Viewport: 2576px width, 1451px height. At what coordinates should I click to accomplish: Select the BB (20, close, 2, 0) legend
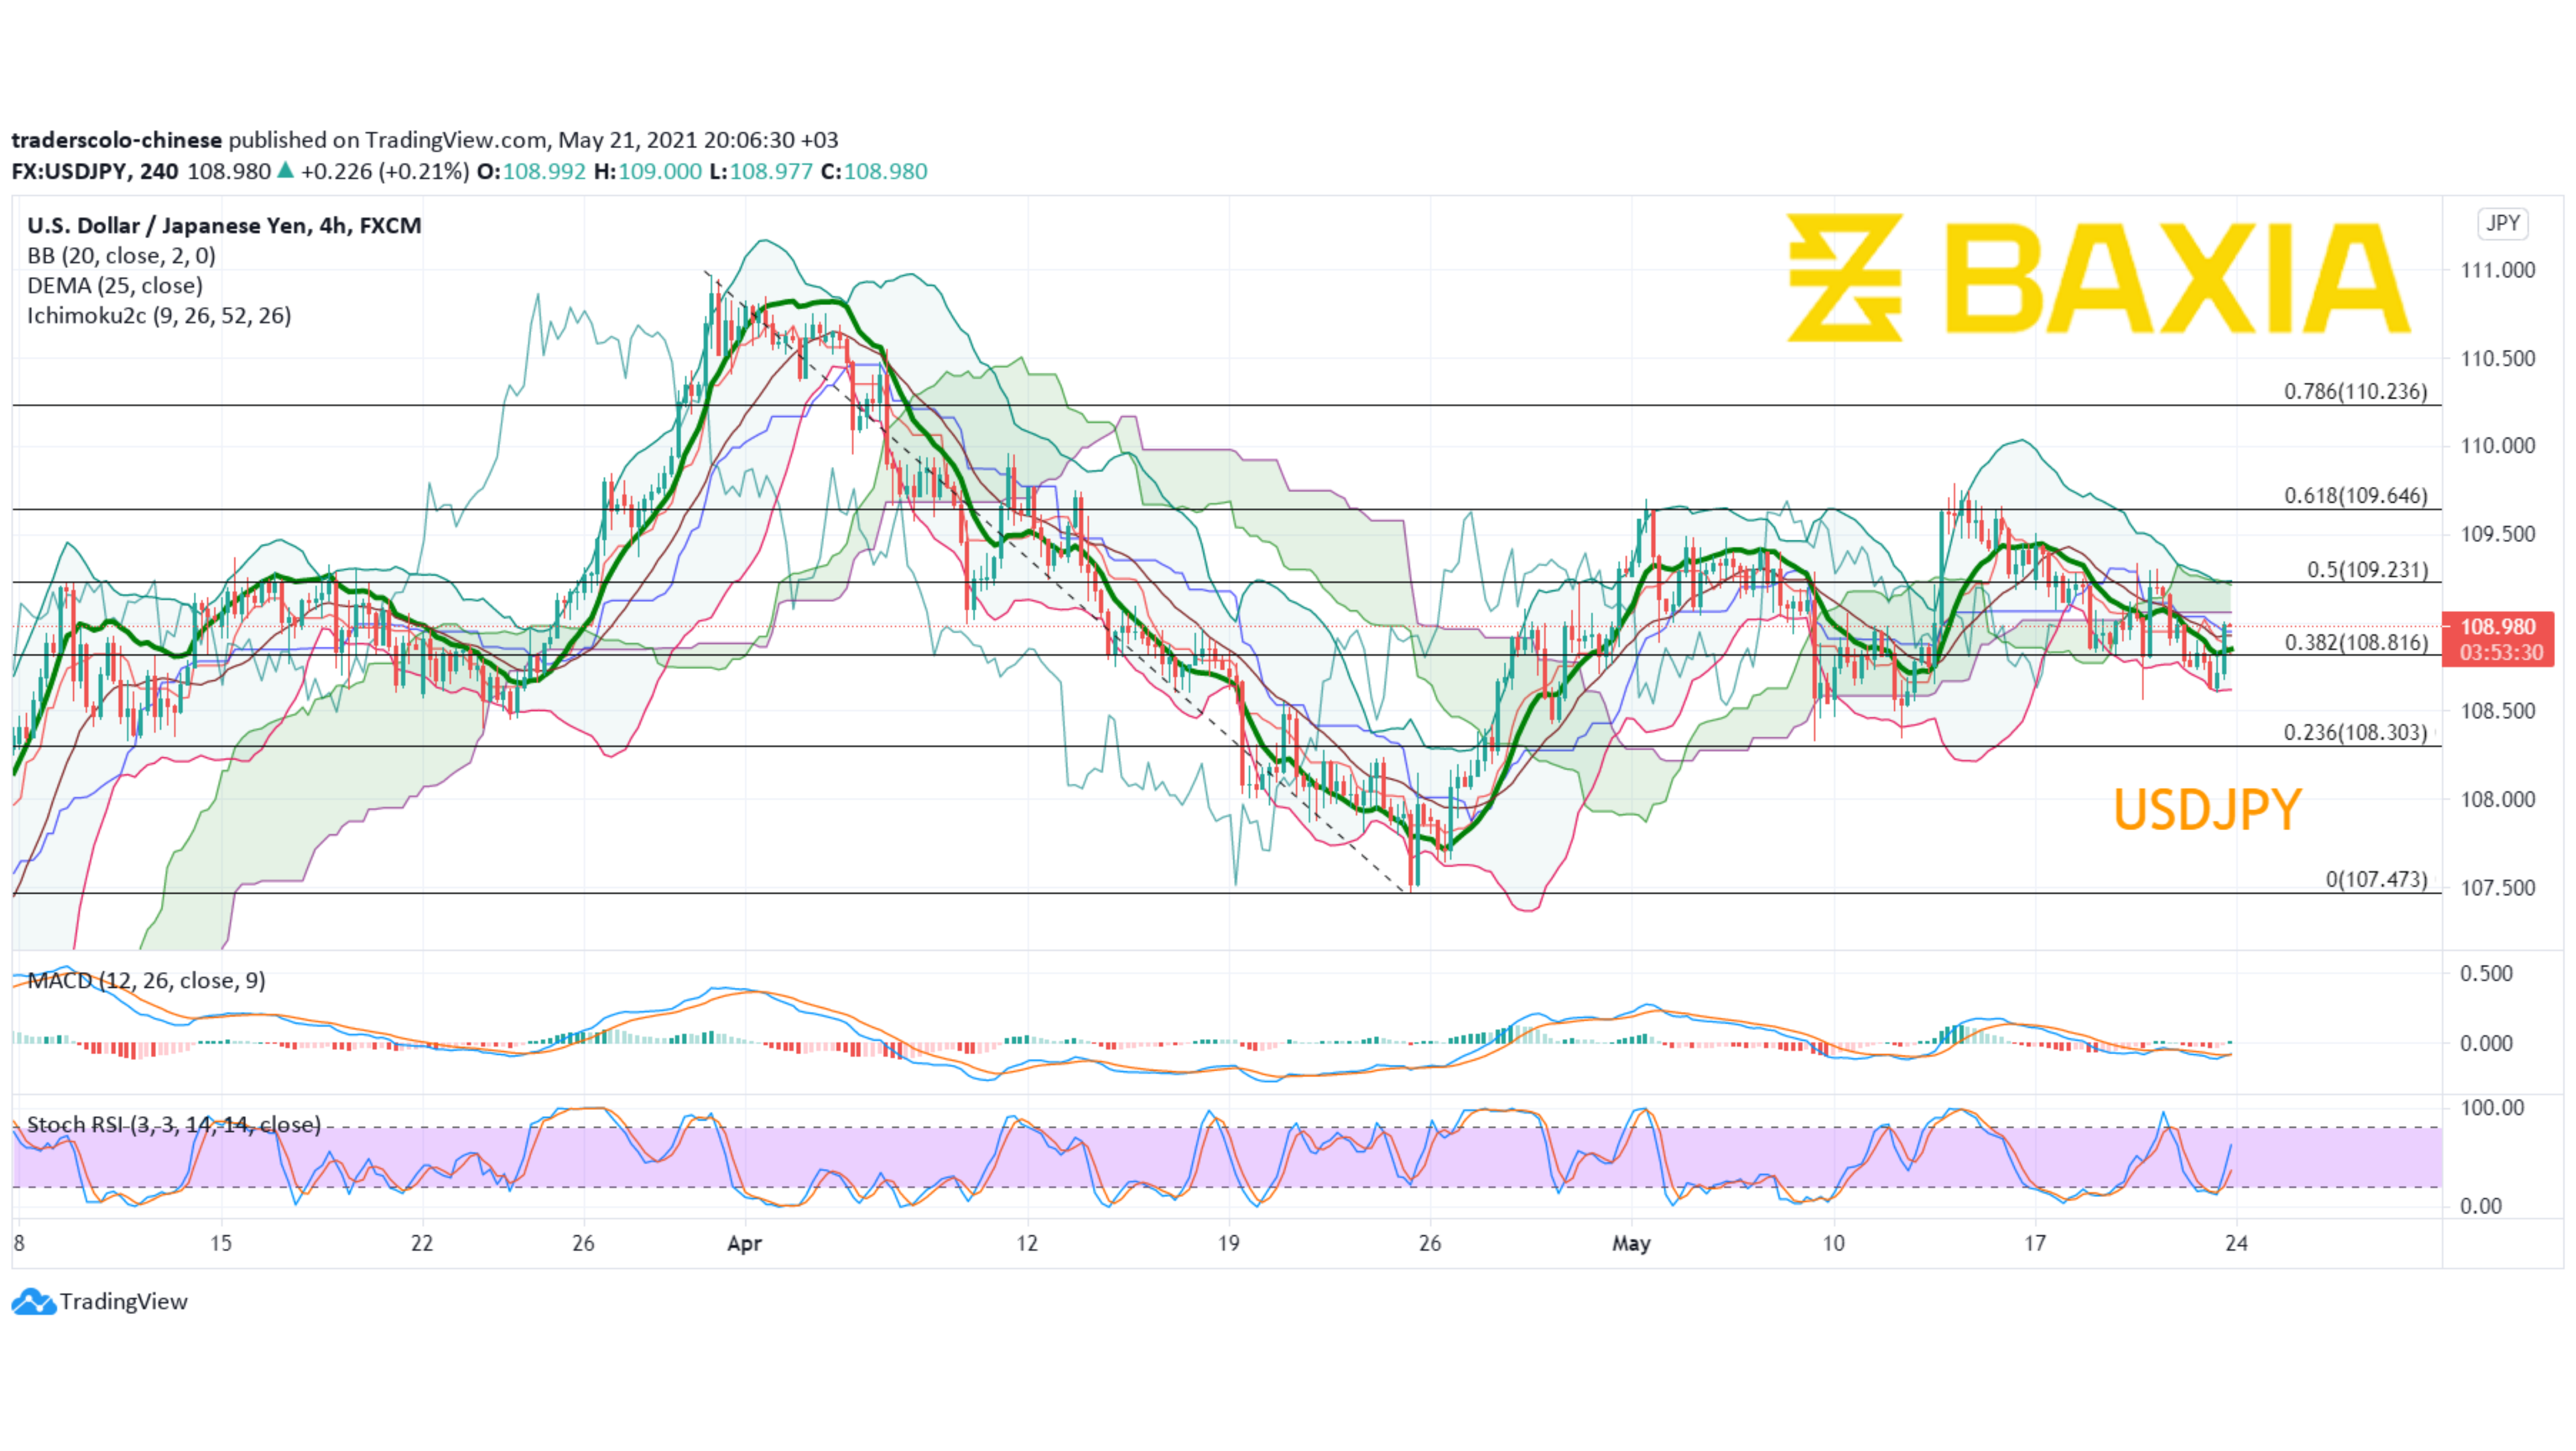point(121,256)
